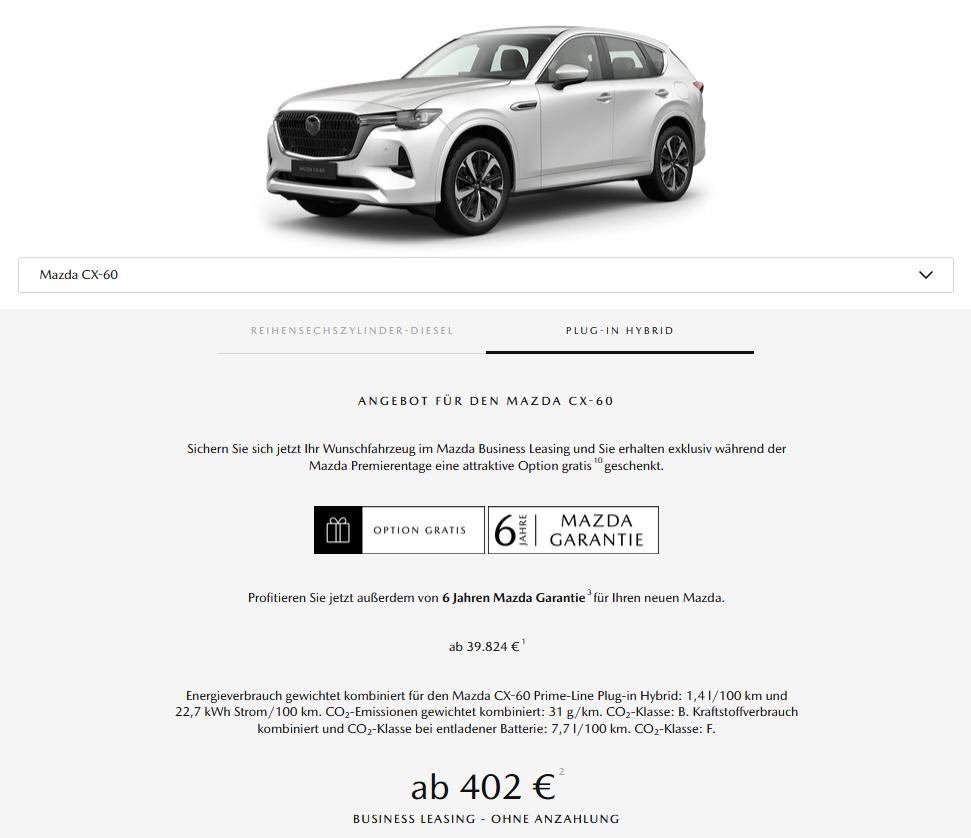Image resolution: width=971 pixels, height=838 pixels.
Task: Click footnote 10 after Option gratis
Action: tap(598, 460)
